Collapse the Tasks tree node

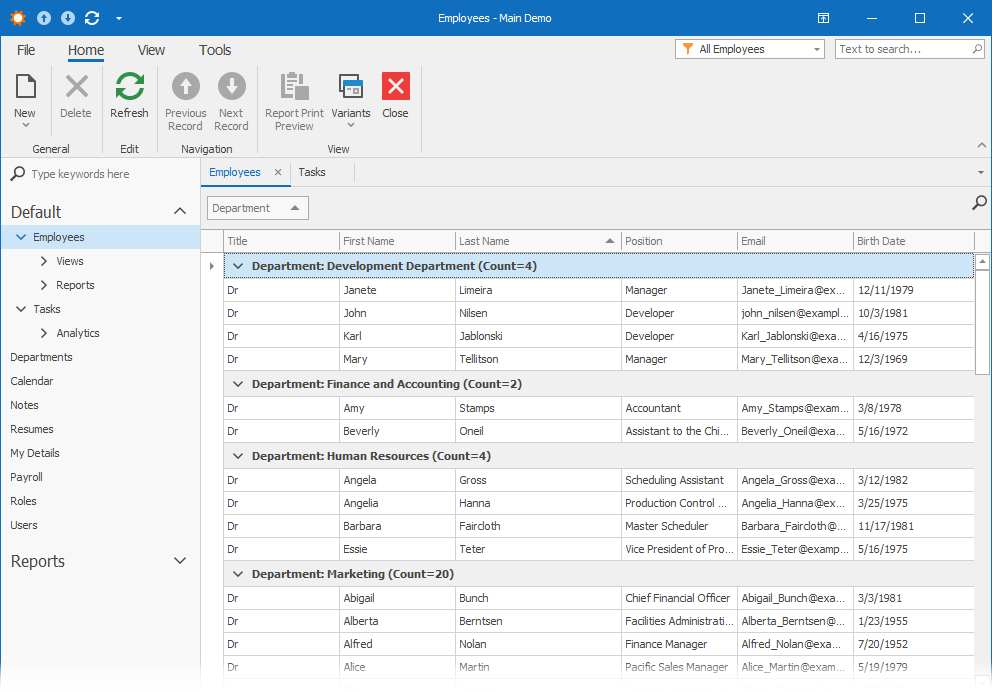21,309
